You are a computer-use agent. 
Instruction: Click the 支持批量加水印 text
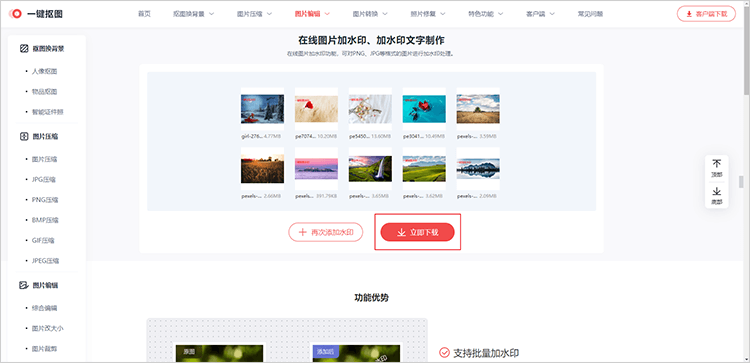point(486,353)
